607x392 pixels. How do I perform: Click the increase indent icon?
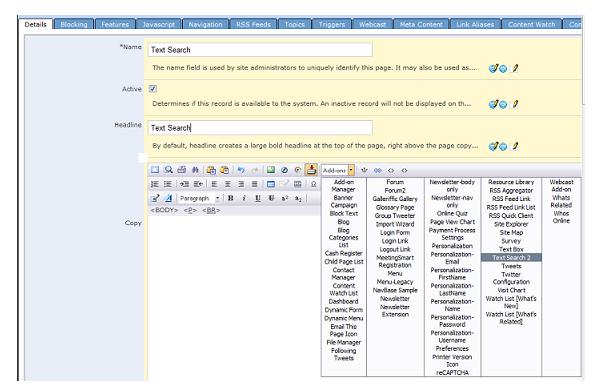tap(184, 184)
